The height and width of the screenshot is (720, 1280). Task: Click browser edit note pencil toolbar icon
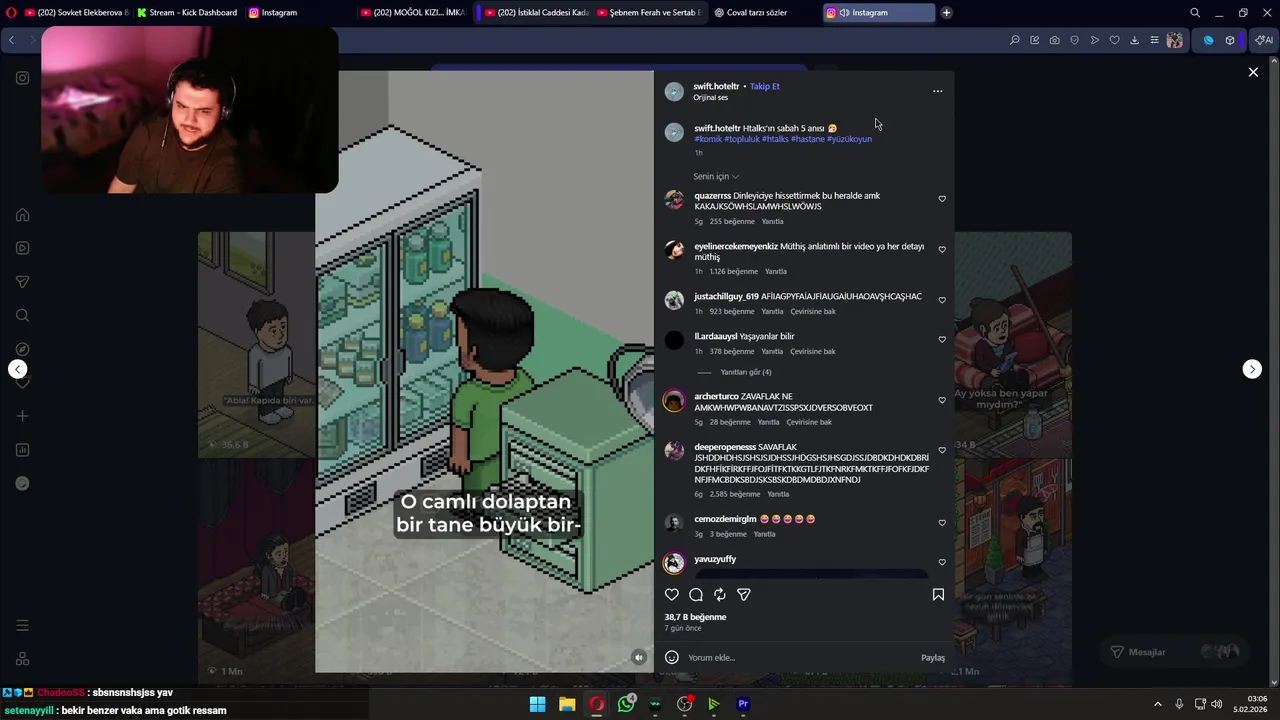click(1035, 40)
